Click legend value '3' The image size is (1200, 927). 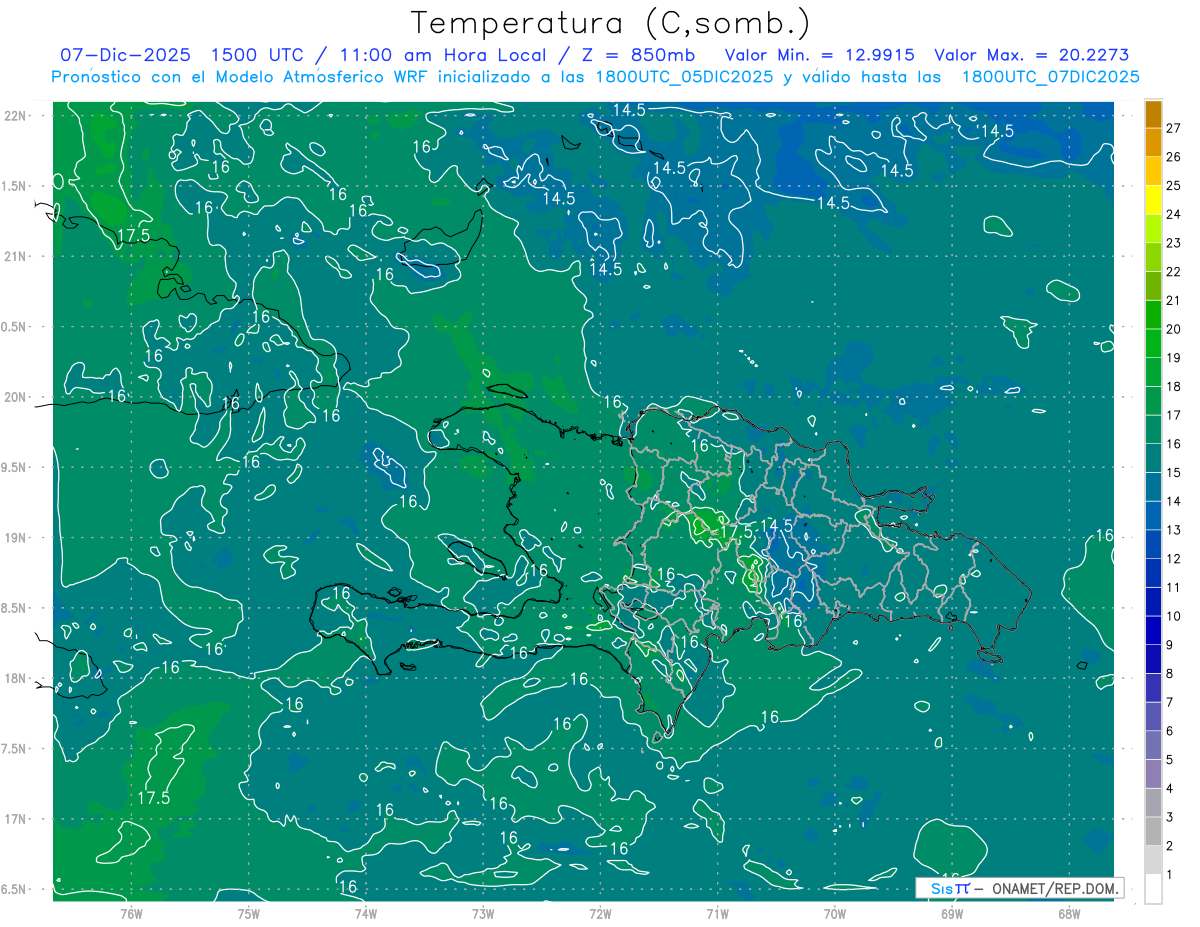[x=1170, y=817]
